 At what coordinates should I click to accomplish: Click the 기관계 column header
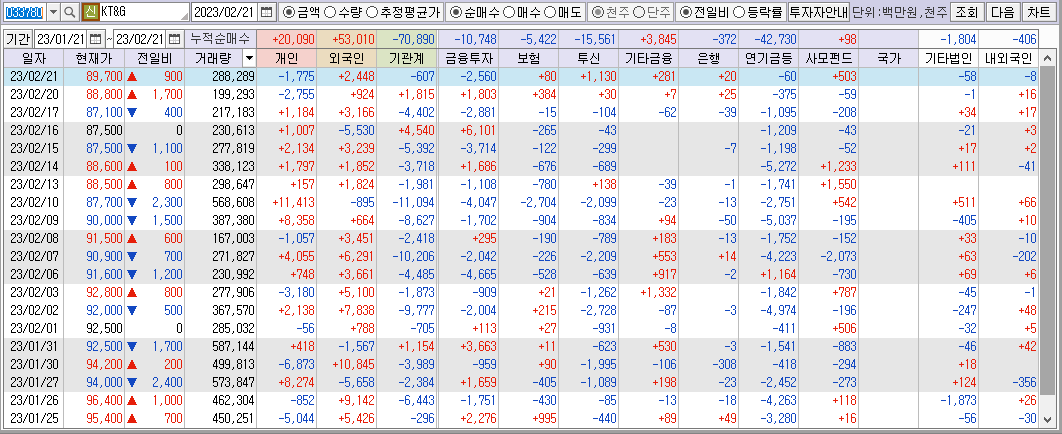pyautogui.click(x=408, y=59)
